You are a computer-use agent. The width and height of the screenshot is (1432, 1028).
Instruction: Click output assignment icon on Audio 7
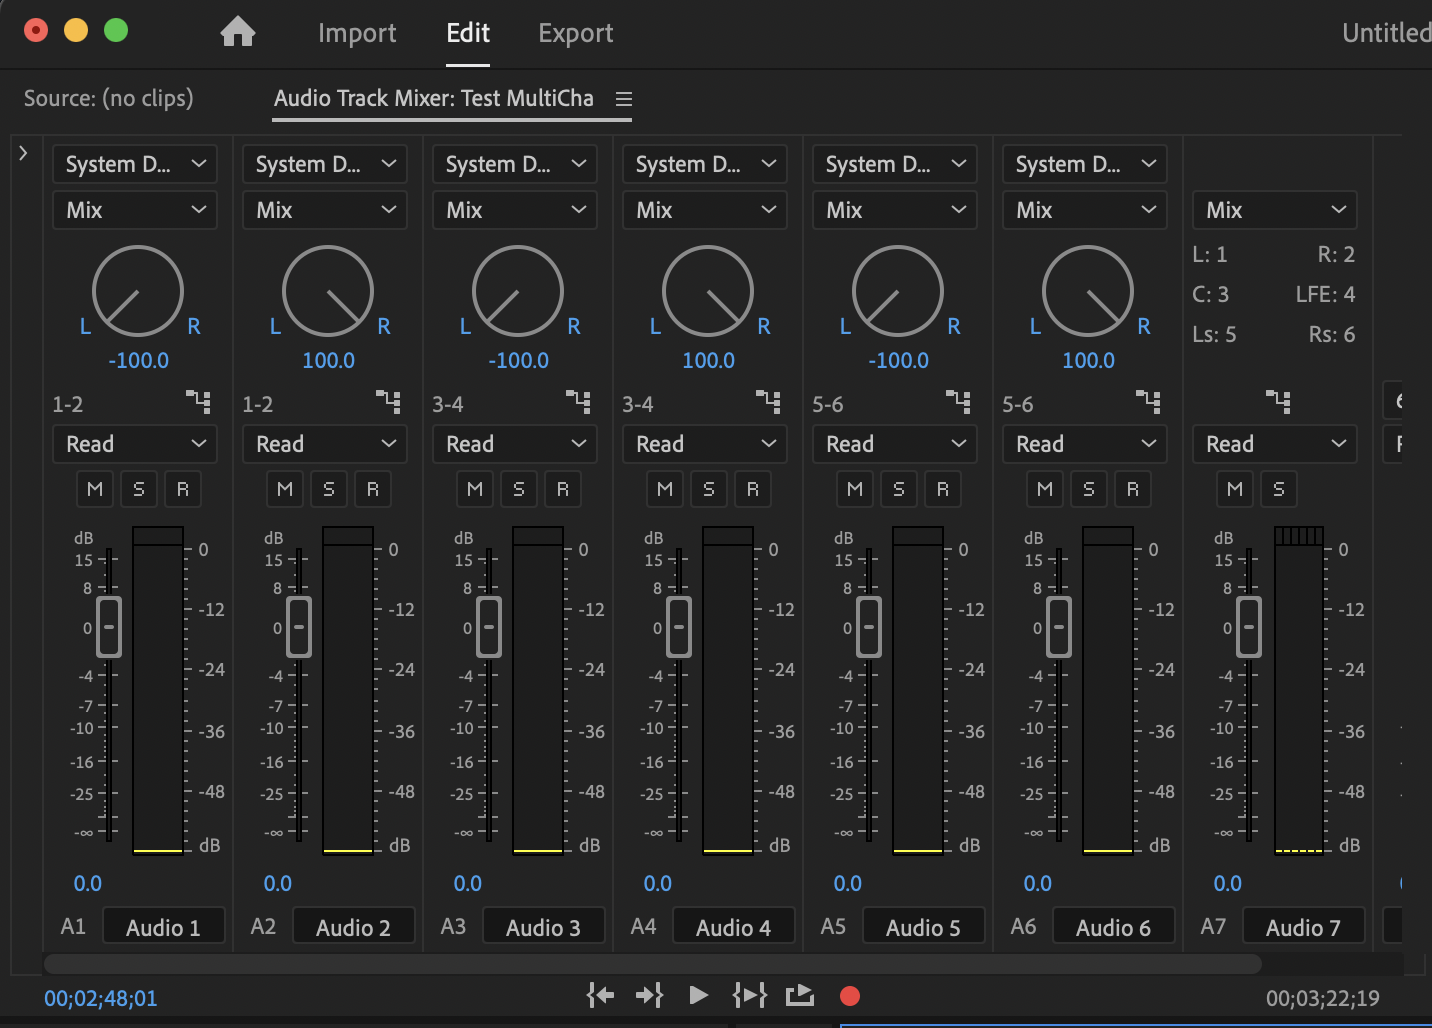point(1278,402)
